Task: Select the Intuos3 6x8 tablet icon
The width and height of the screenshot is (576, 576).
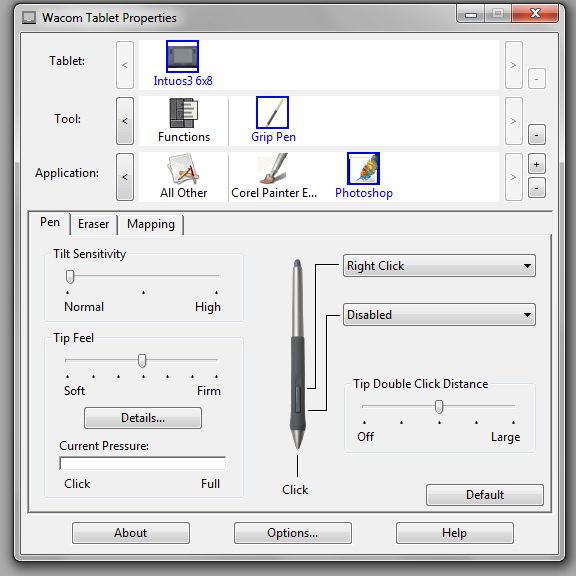Action: (182, 56)
